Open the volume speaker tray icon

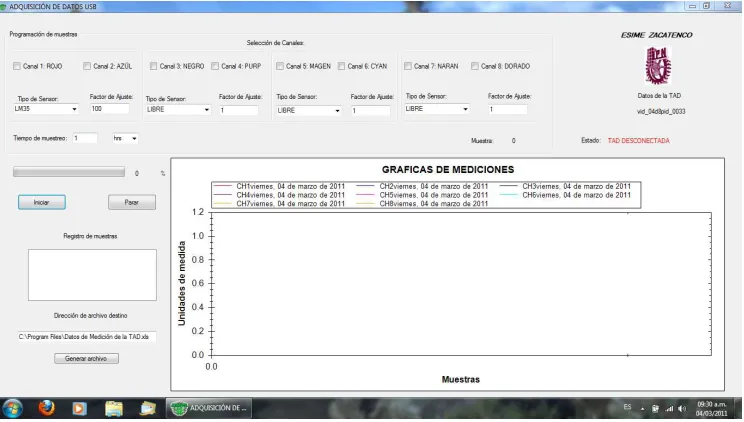click(x=682, y=409)
